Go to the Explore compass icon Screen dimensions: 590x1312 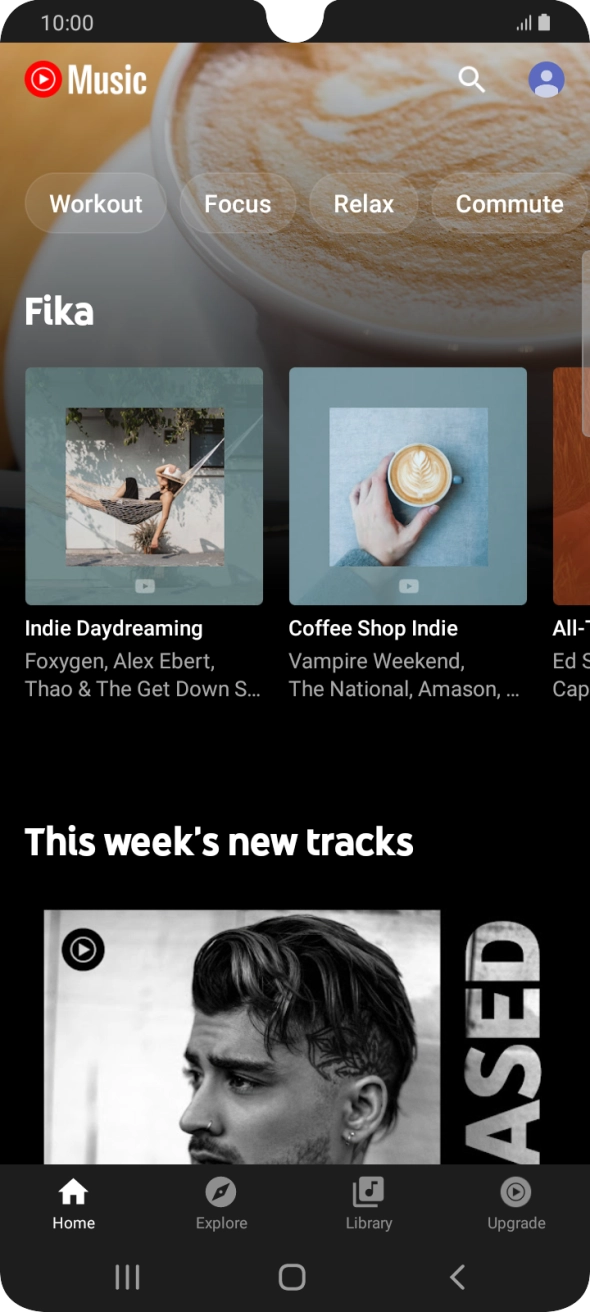[x=221, y=1191]
